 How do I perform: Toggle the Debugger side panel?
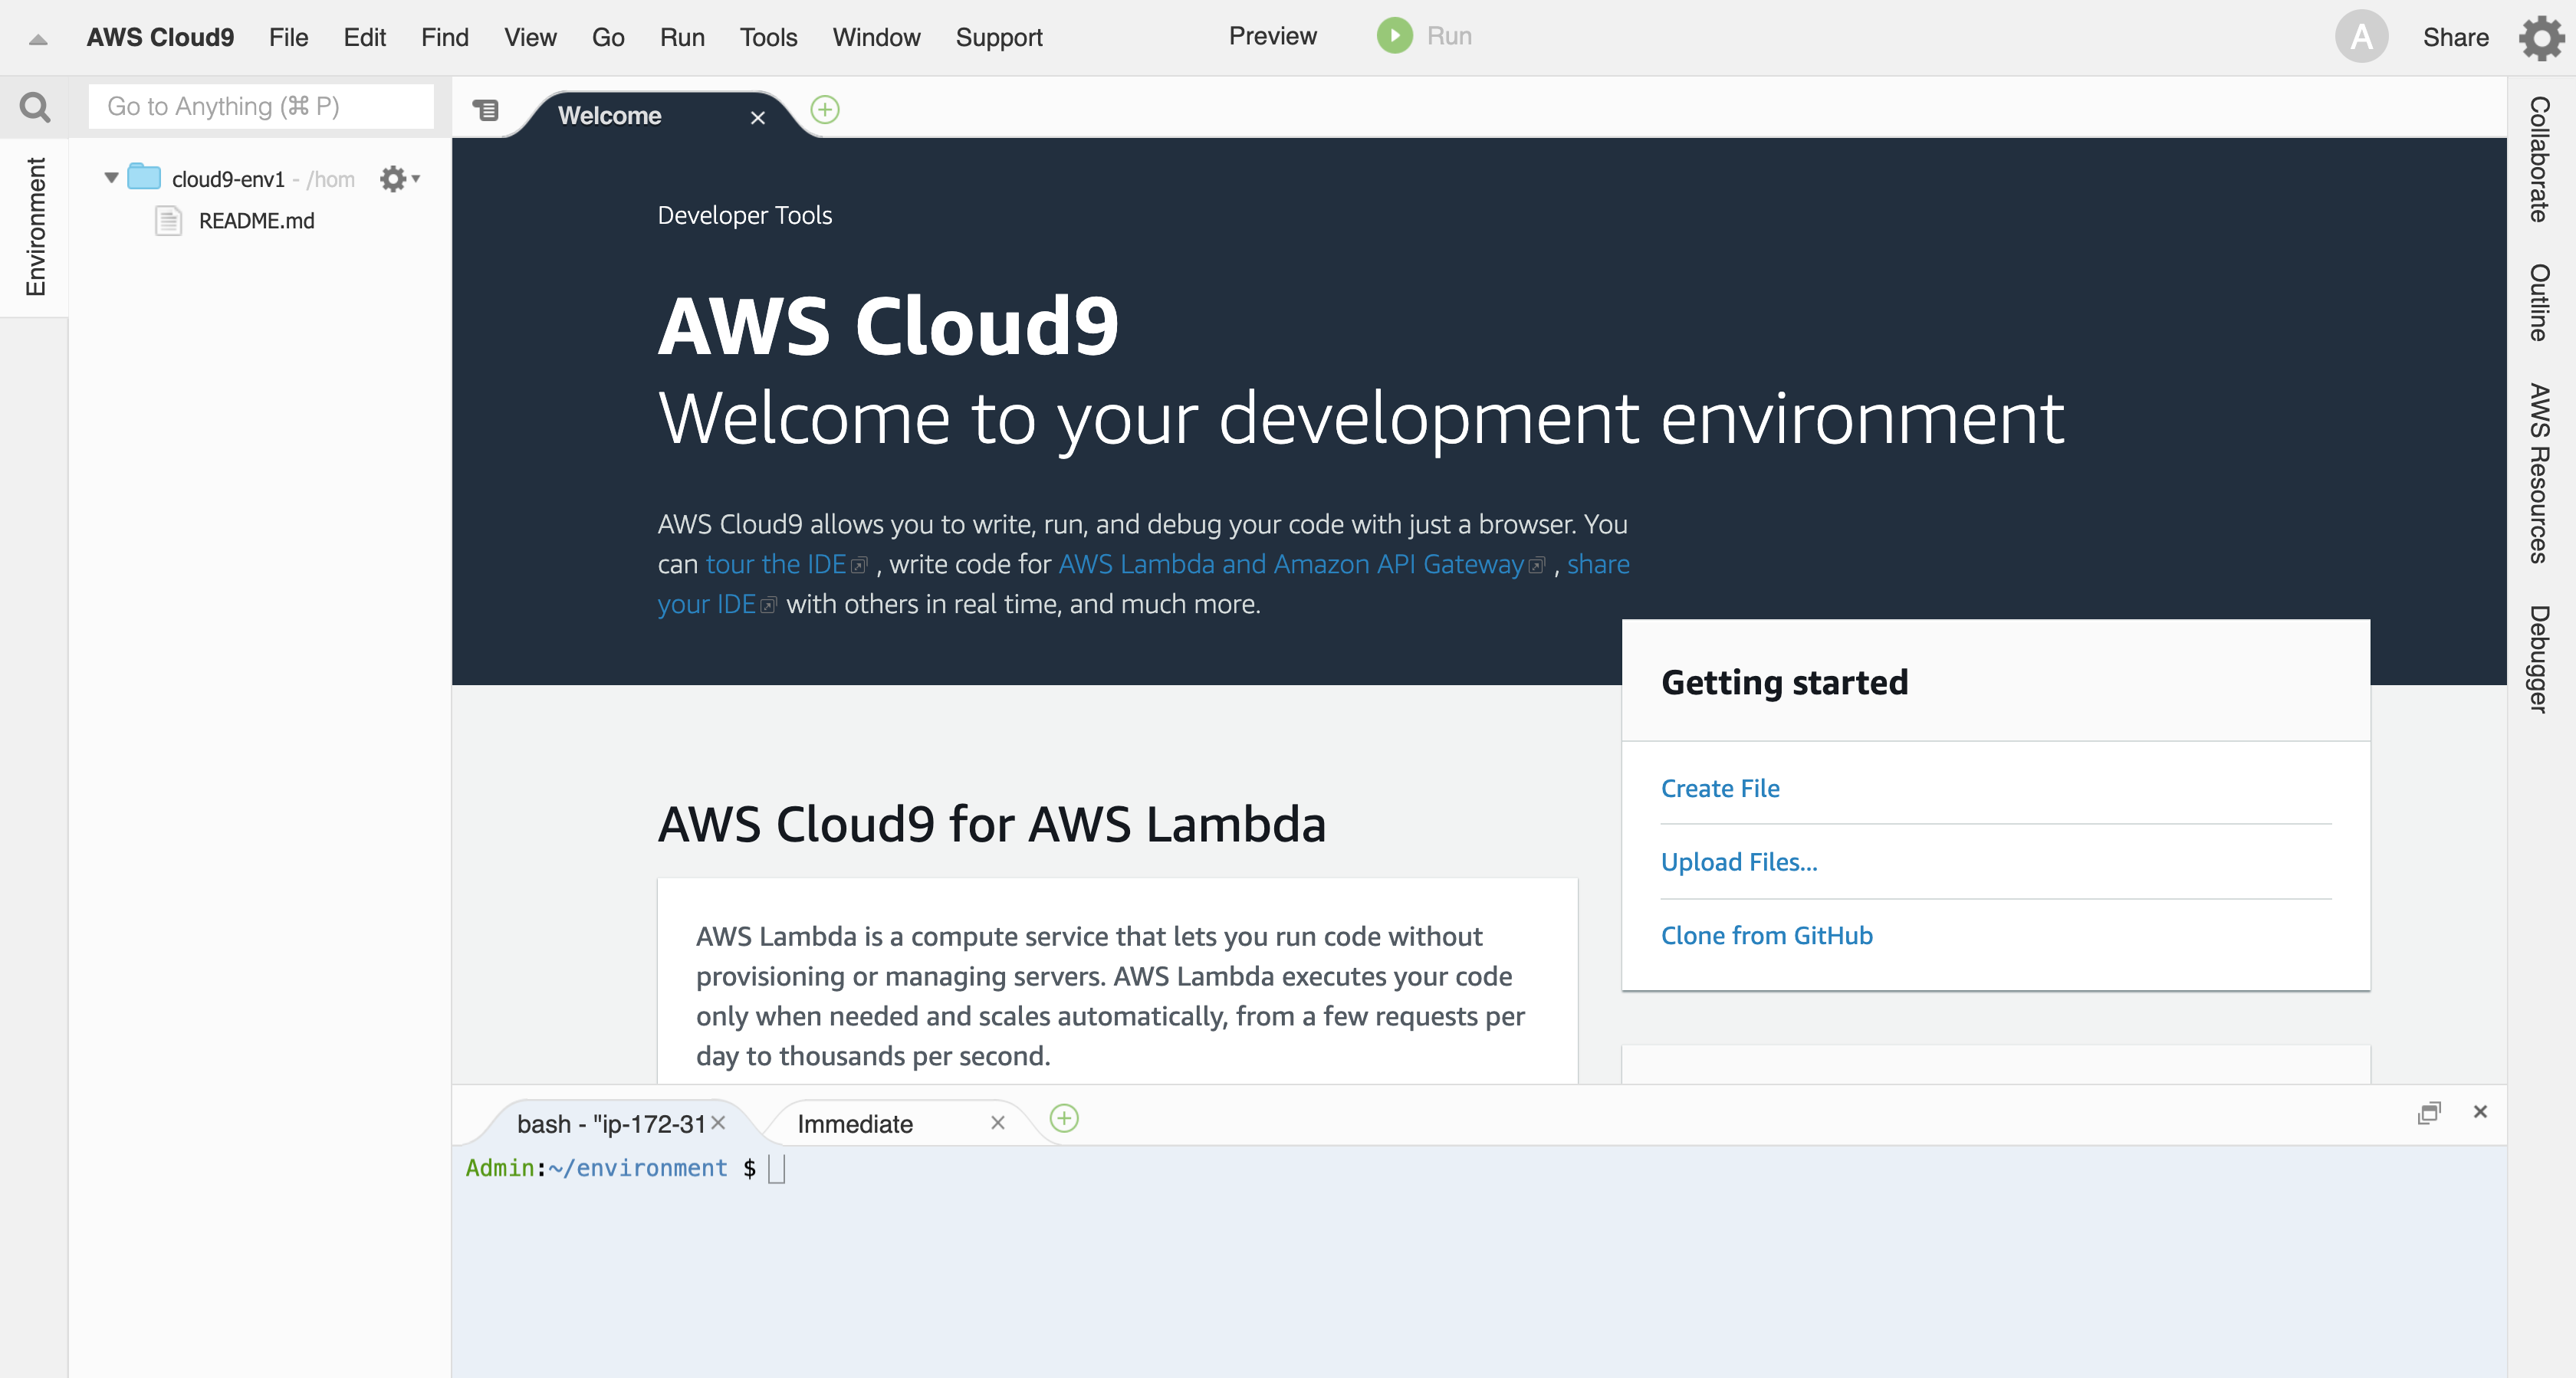tap(2540, 658)
